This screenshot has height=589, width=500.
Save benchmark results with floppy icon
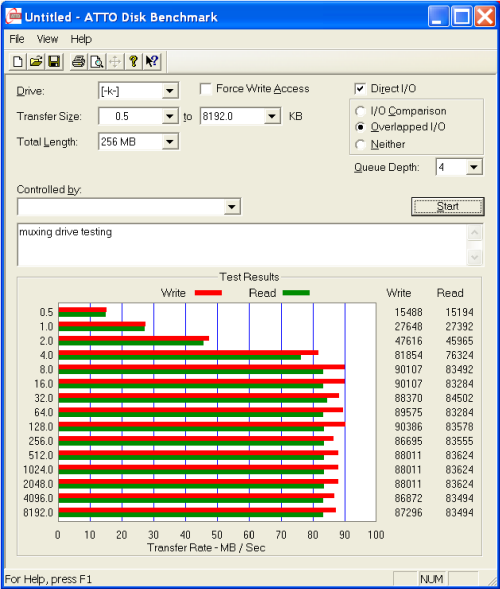[x=54, y=62]
